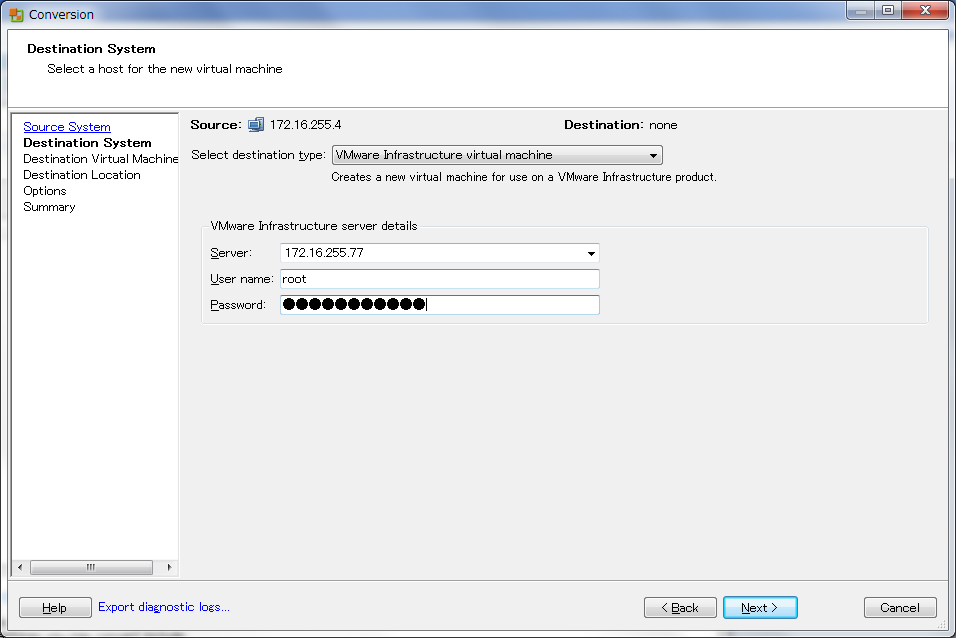Go Back to previous step
This screenshot has height=638, width=956.
(680, 608)
